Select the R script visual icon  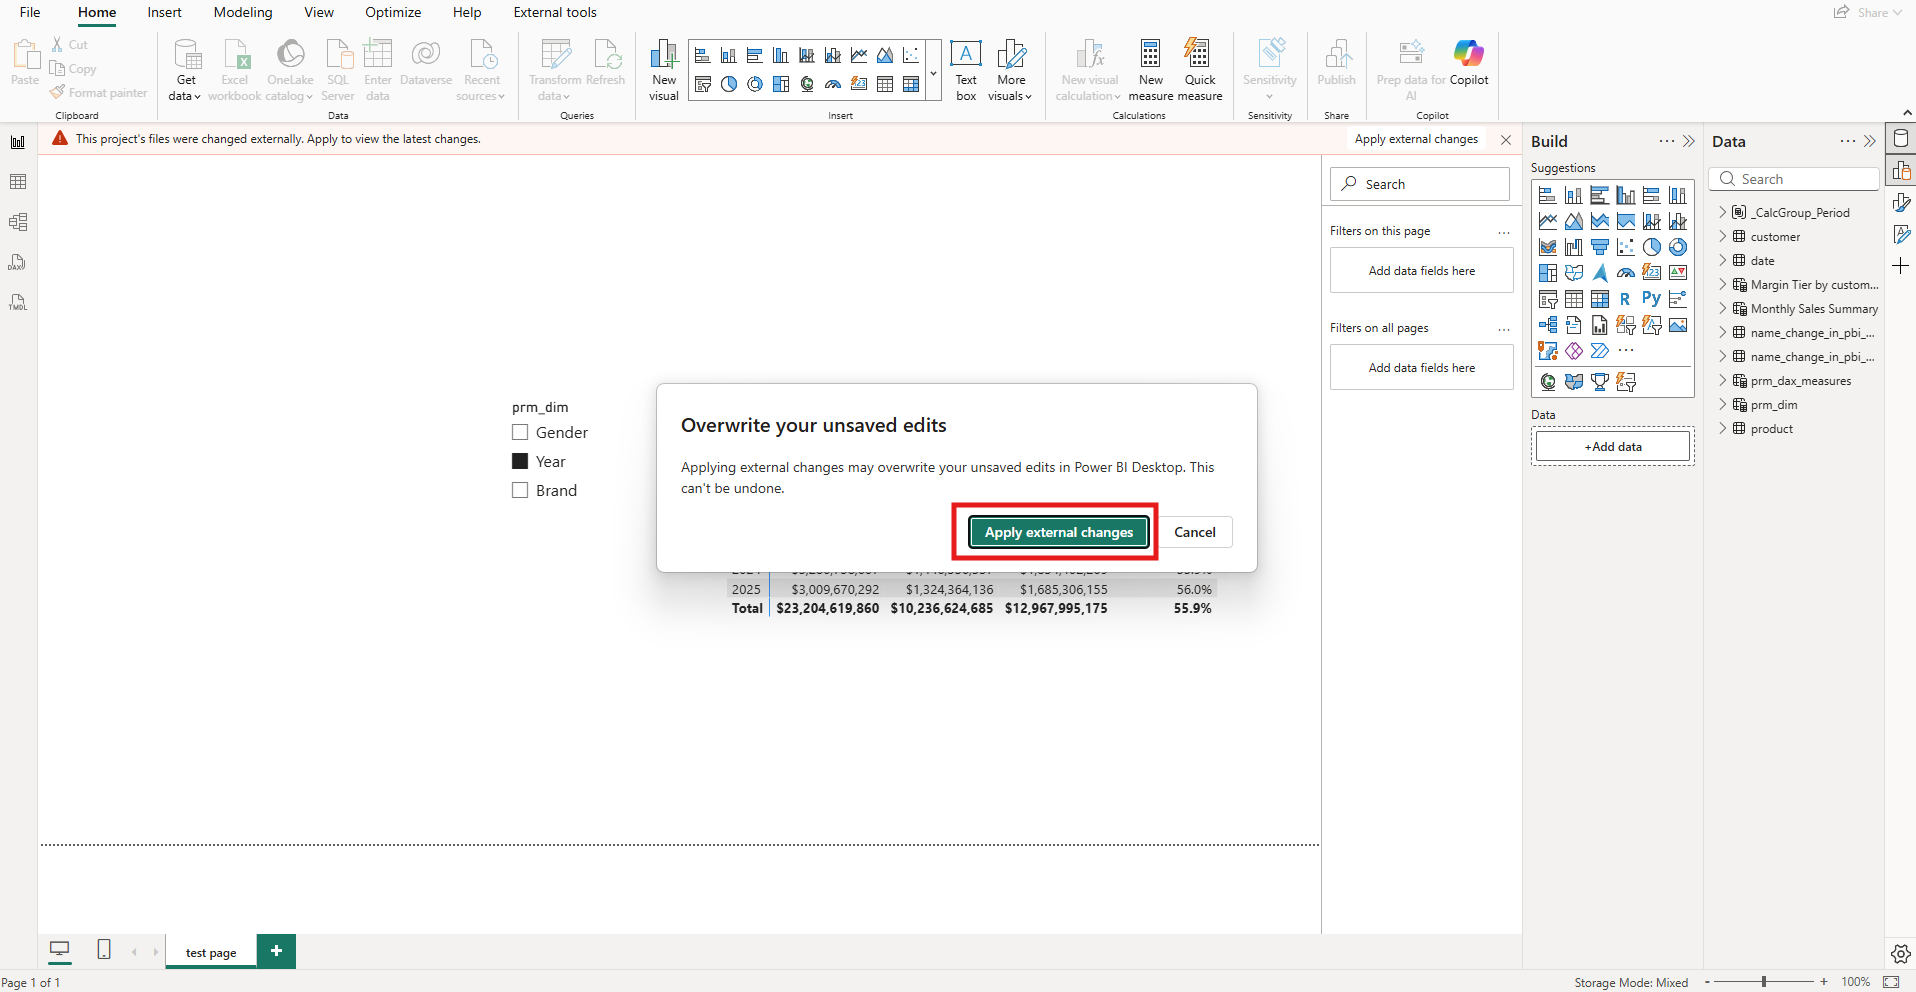[x=1625, y=298]
